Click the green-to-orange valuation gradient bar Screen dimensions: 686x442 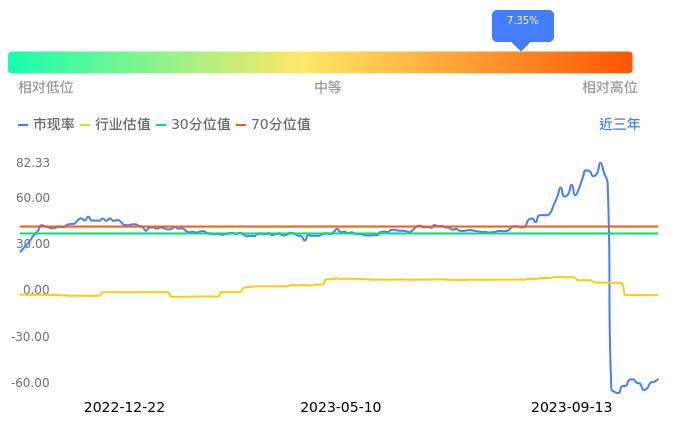pos(320,62)
